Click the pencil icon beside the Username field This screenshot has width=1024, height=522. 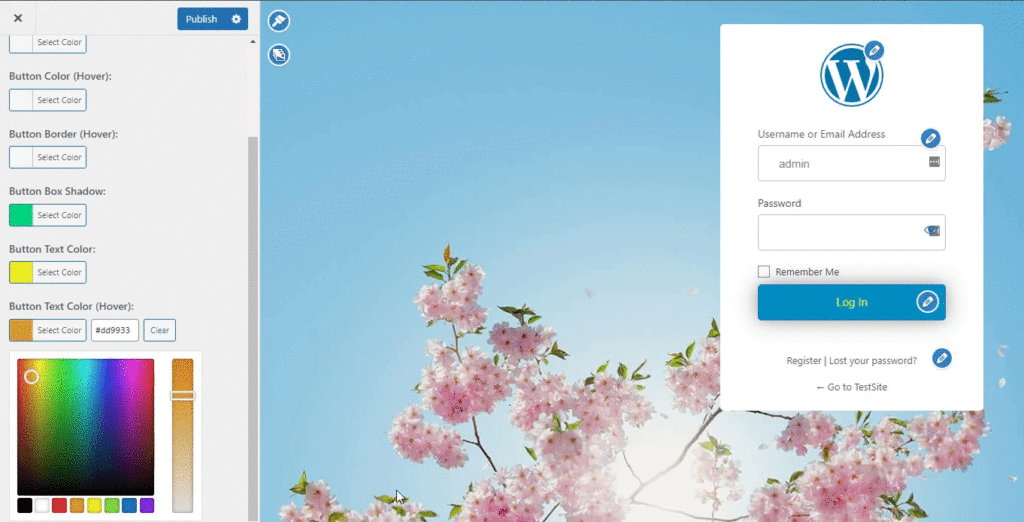(931, 139)
